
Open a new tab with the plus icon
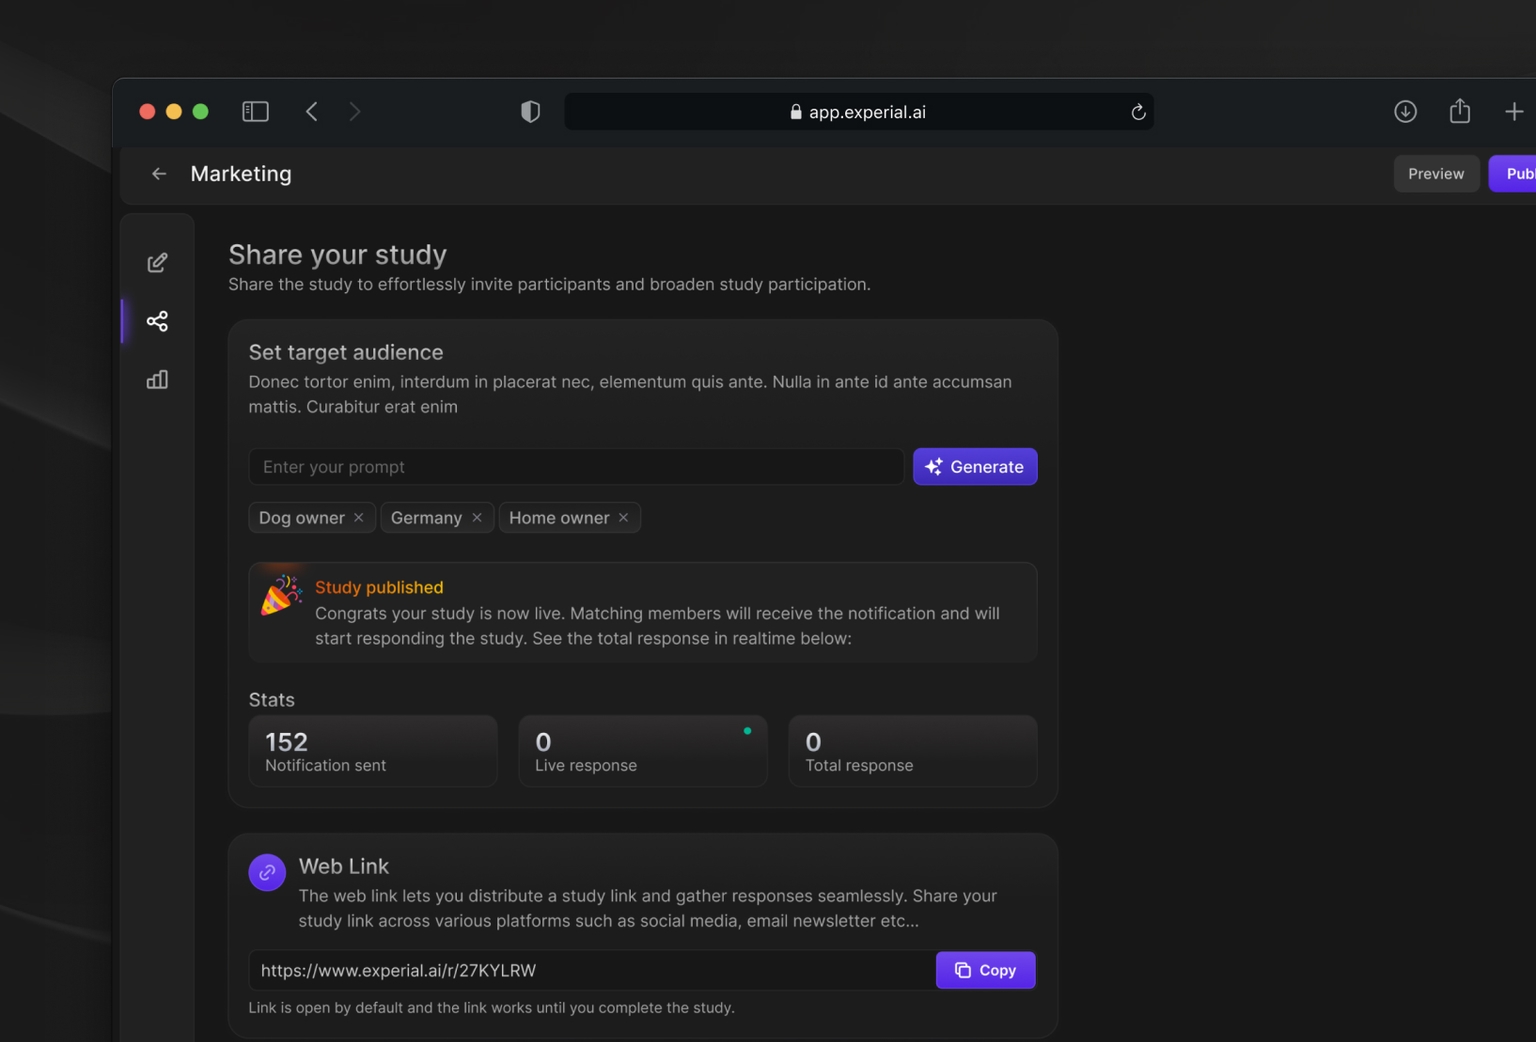click(1513, 111)
